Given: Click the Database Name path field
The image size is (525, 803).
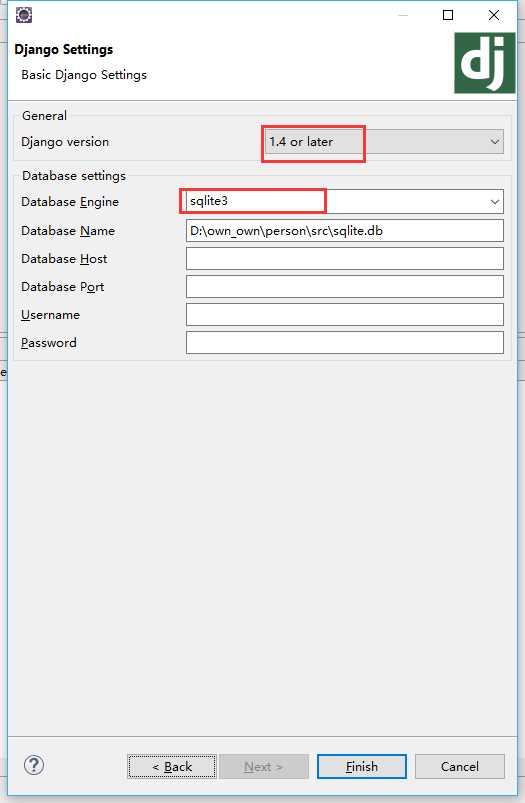Looking at the screenshot, I should coord(345,231).
